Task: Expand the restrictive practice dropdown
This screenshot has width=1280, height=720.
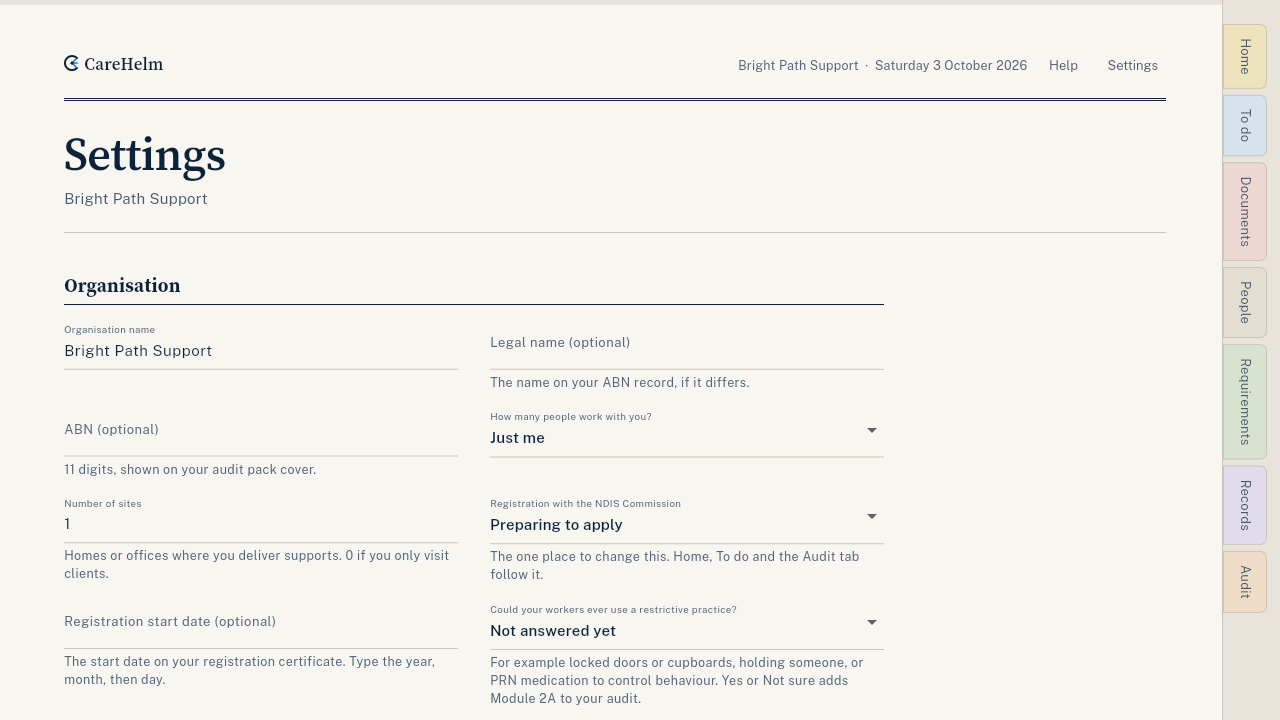Action: [687, 625]
